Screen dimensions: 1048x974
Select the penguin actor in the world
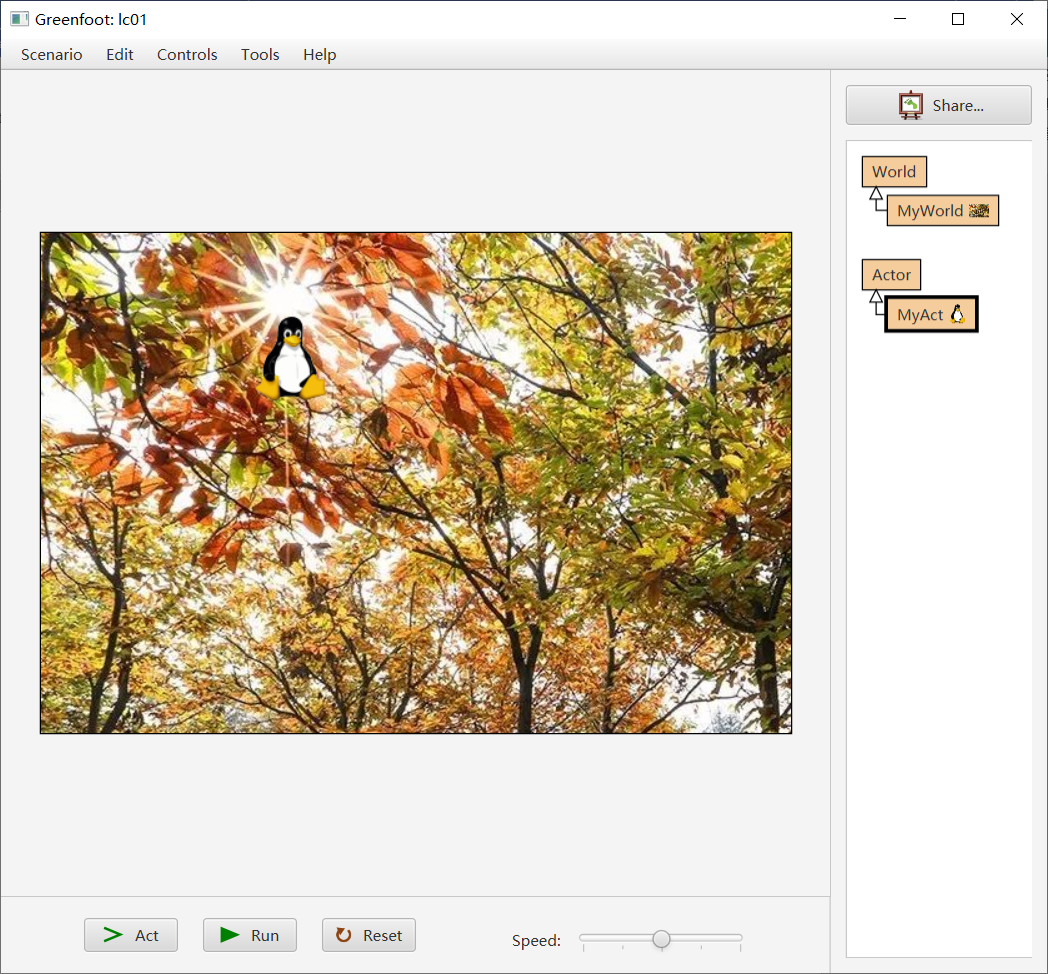(x=291, y=358)
